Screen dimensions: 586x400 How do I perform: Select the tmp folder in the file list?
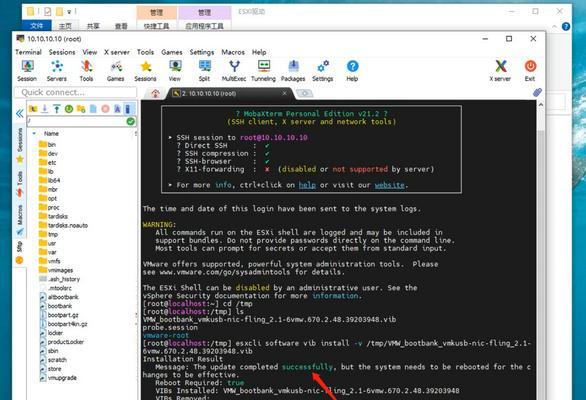coord(48,234)
